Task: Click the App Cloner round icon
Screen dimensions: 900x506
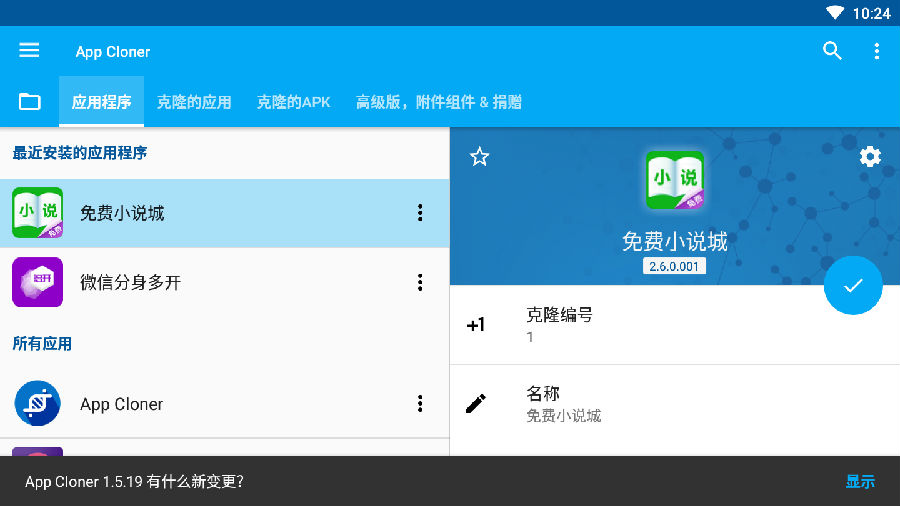Action: click(37, 403)
